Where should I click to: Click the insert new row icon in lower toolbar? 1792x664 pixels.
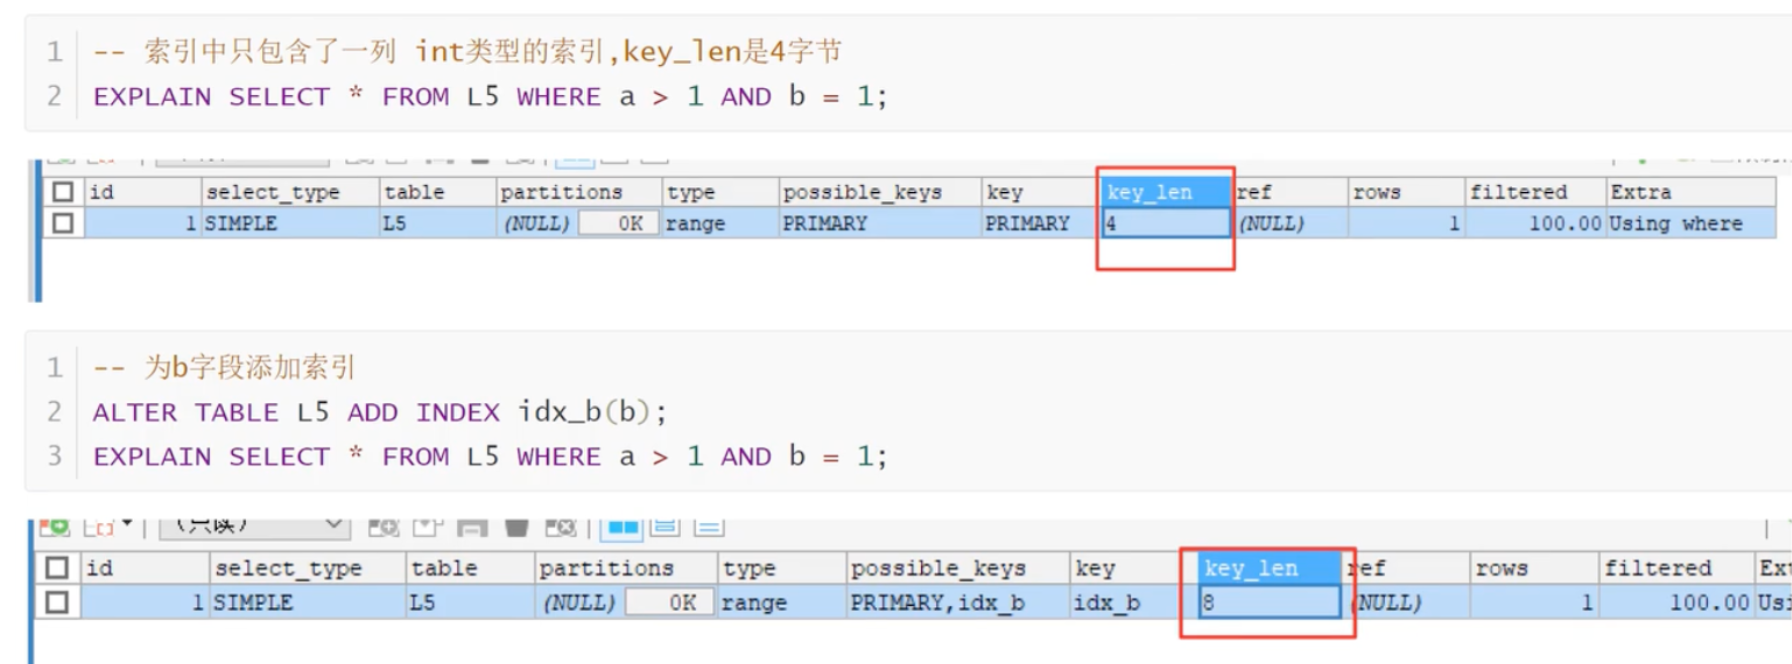click(x=383, y=527)
